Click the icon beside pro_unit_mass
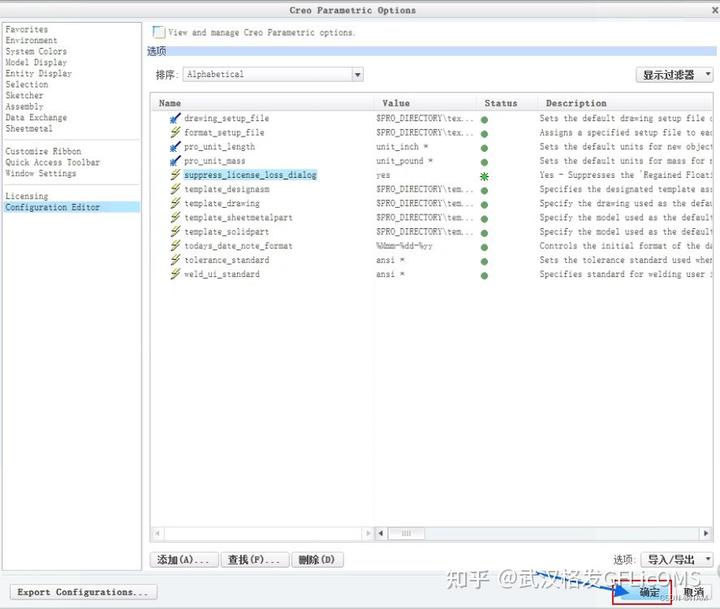 tap(175, 161)
